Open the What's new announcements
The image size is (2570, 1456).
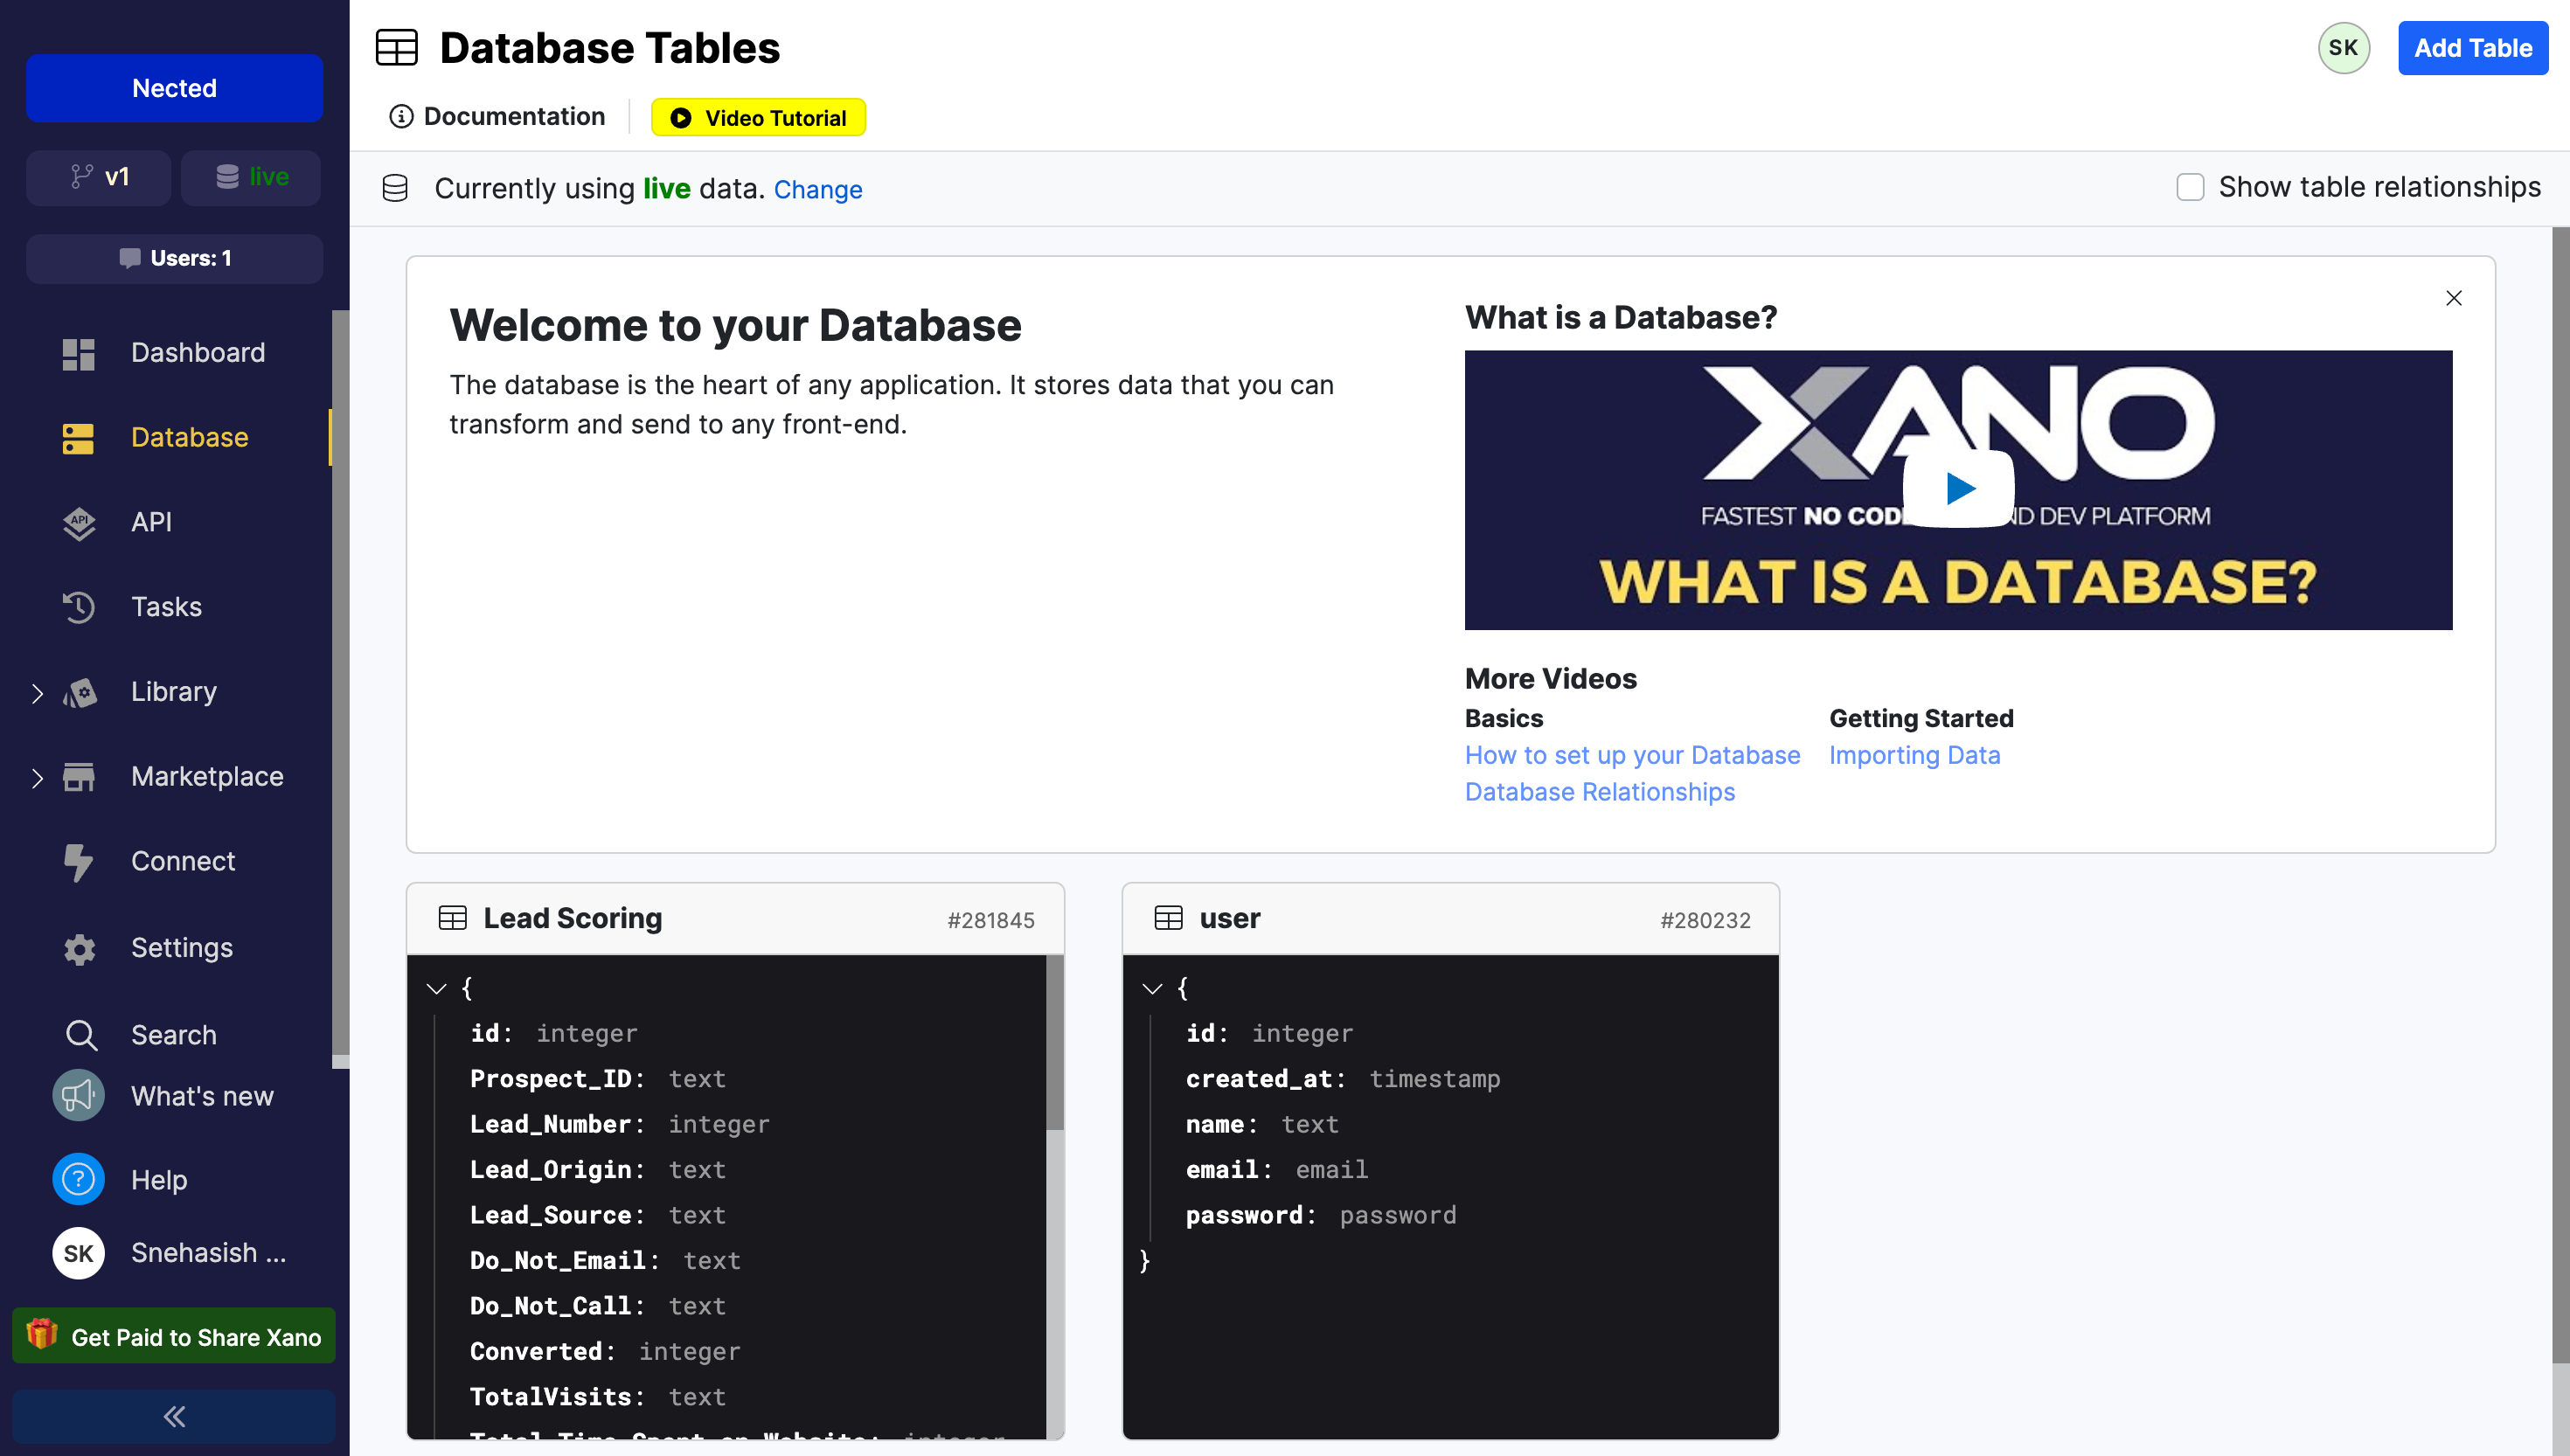[201, 1095]
